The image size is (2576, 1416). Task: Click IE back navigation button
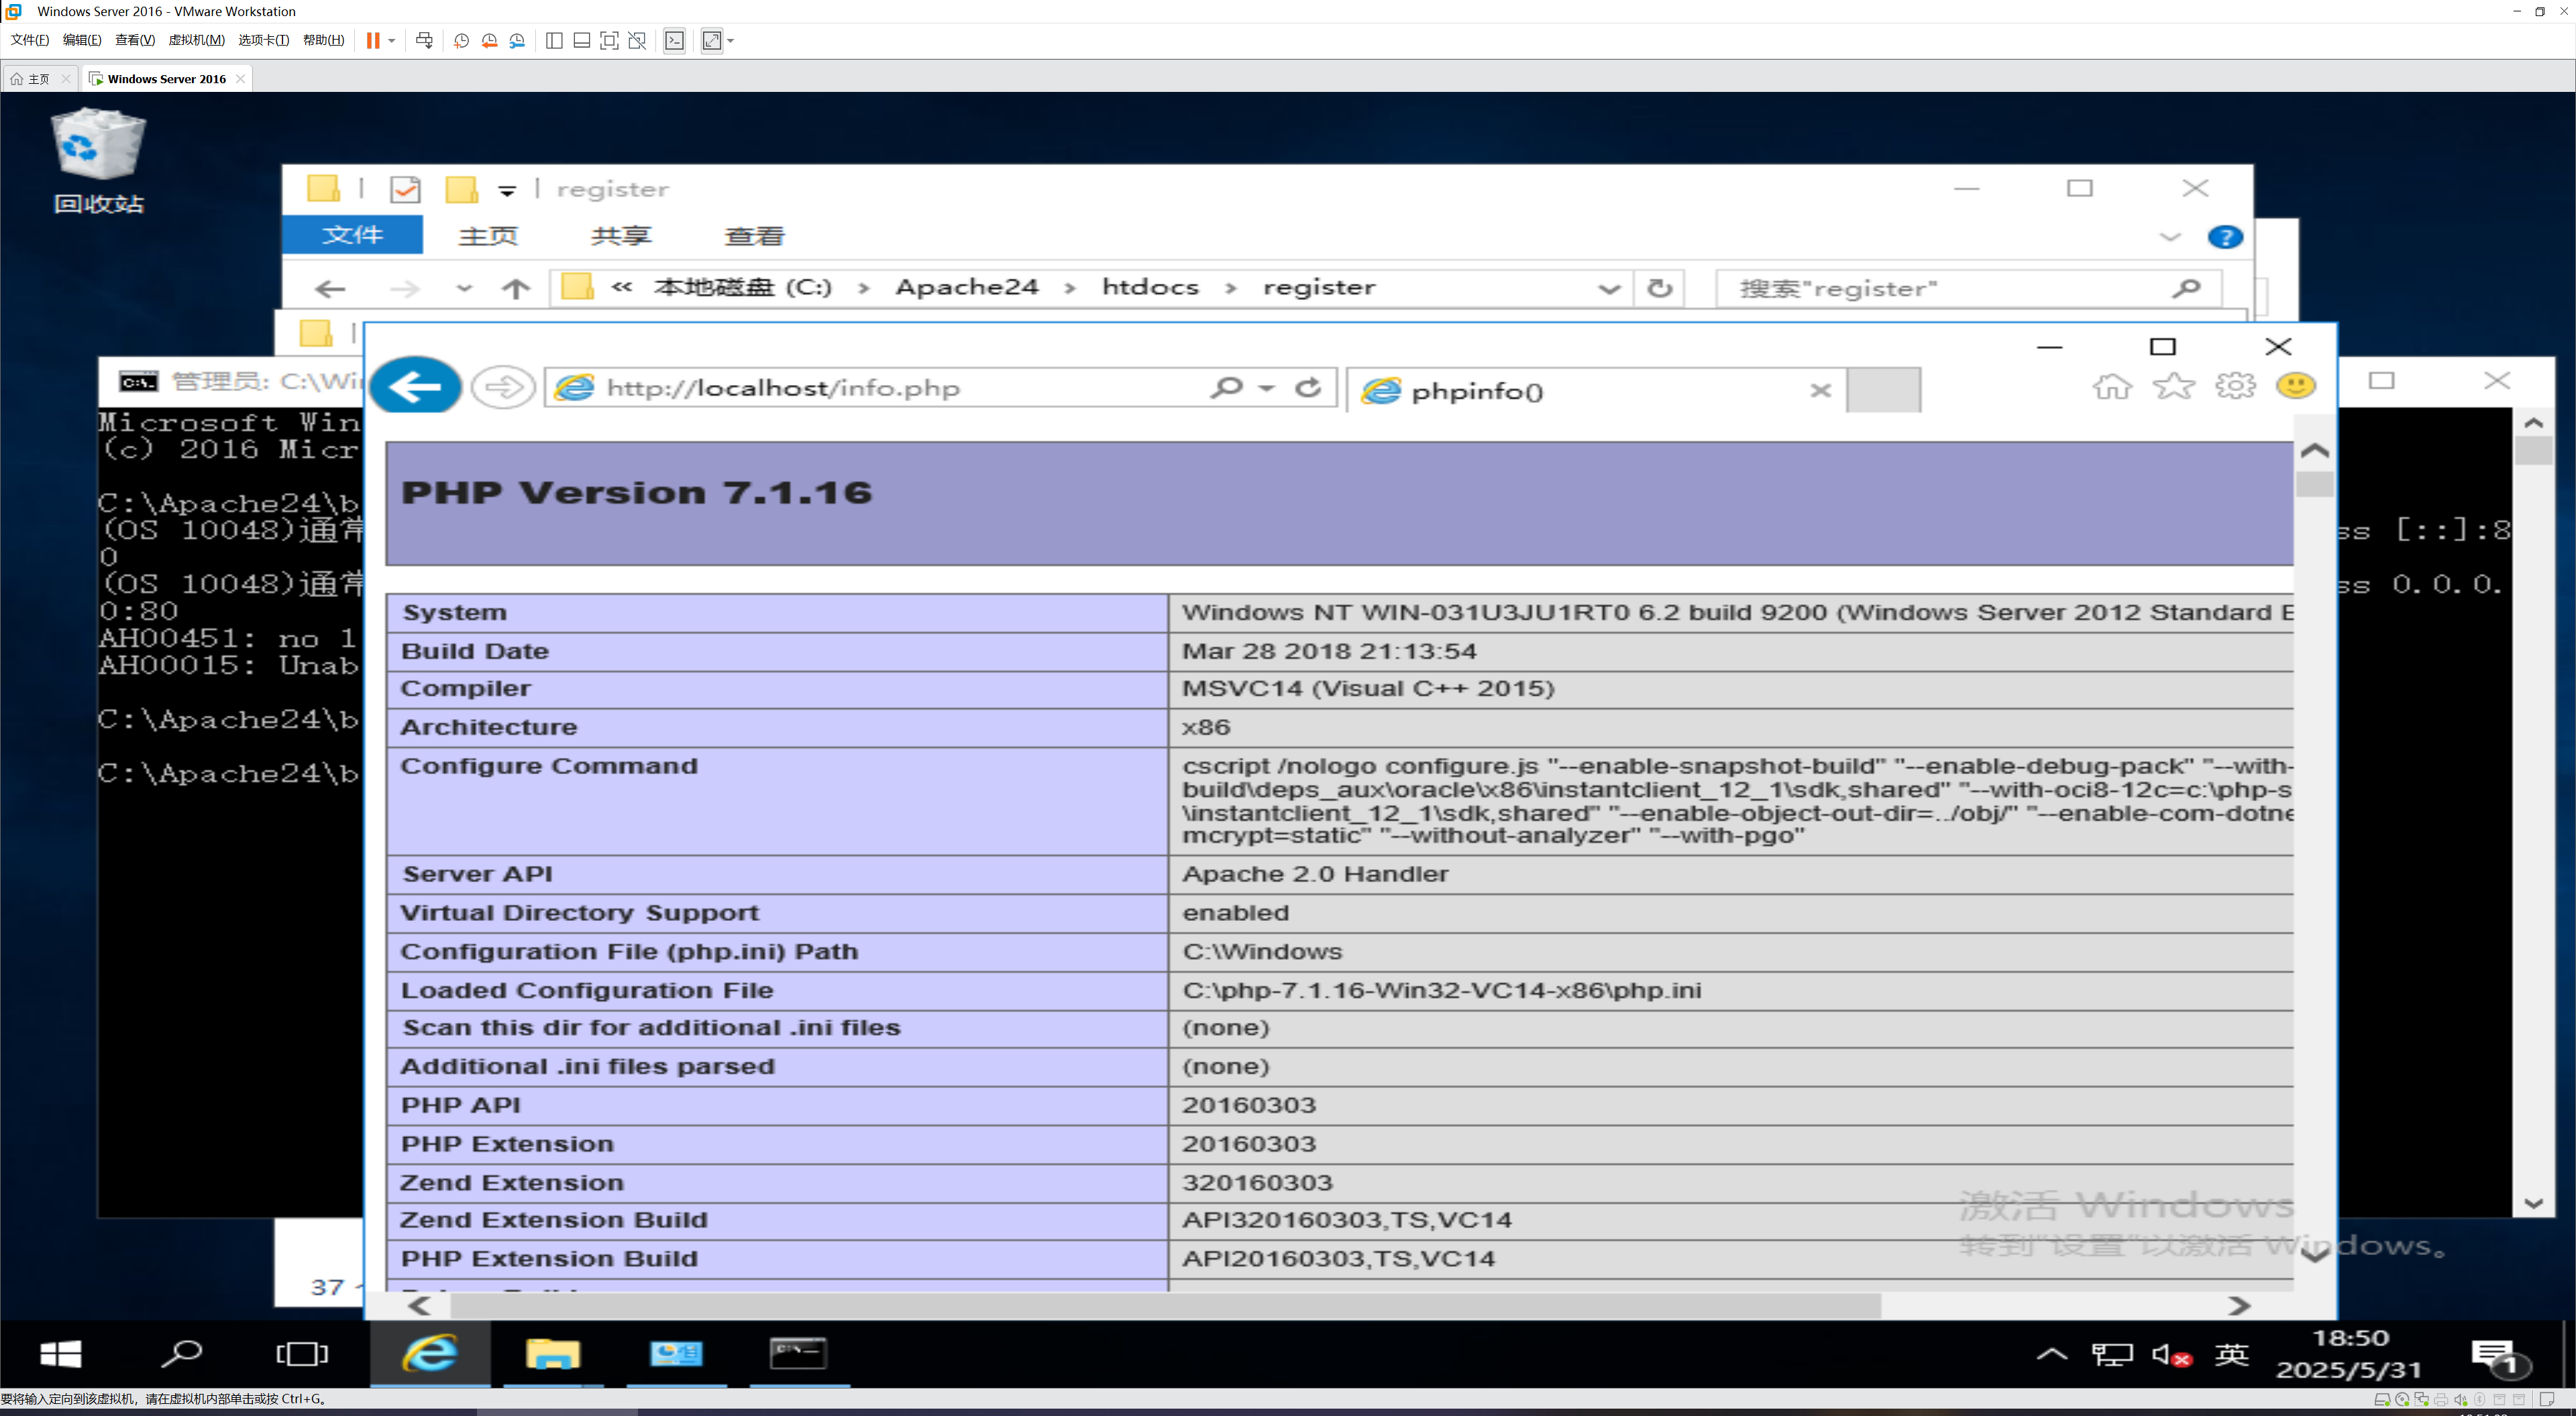pos(416,387)
